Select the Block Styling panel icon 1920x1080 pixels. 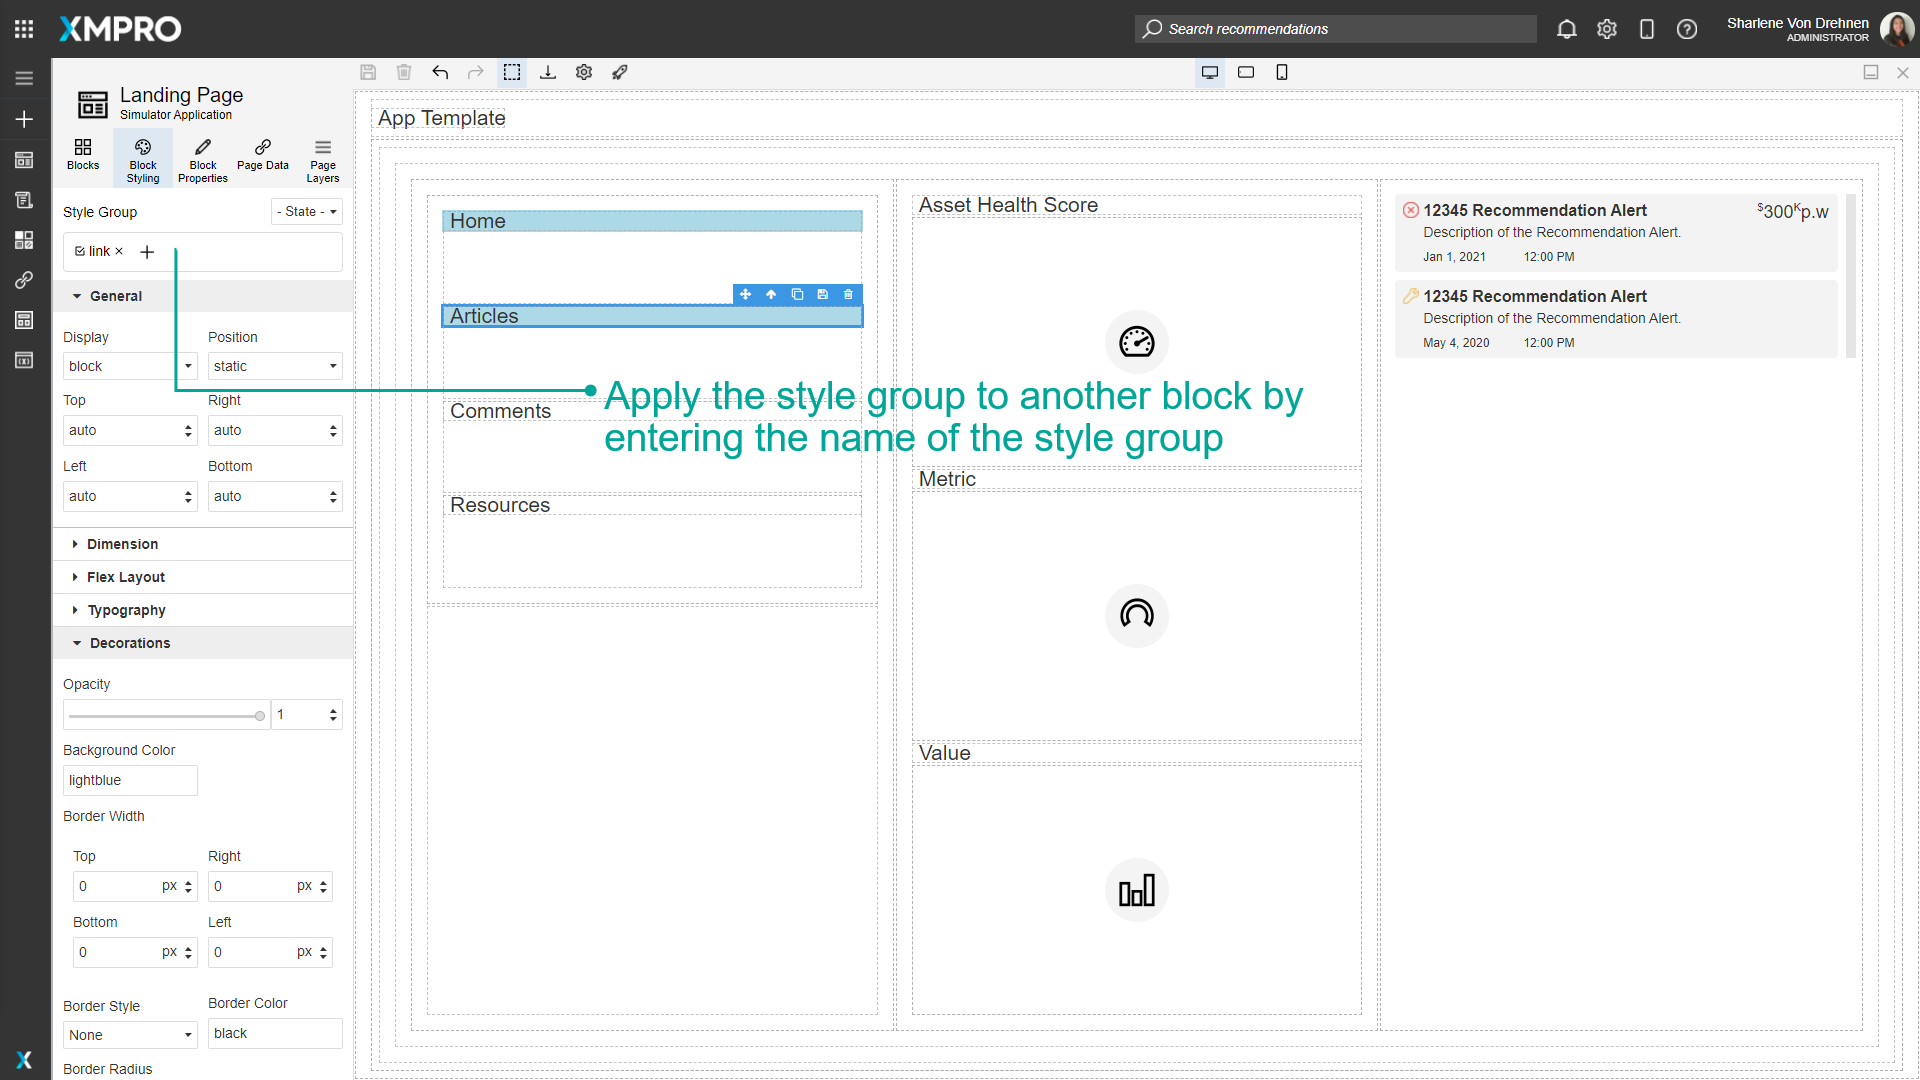tap(142, 158)
